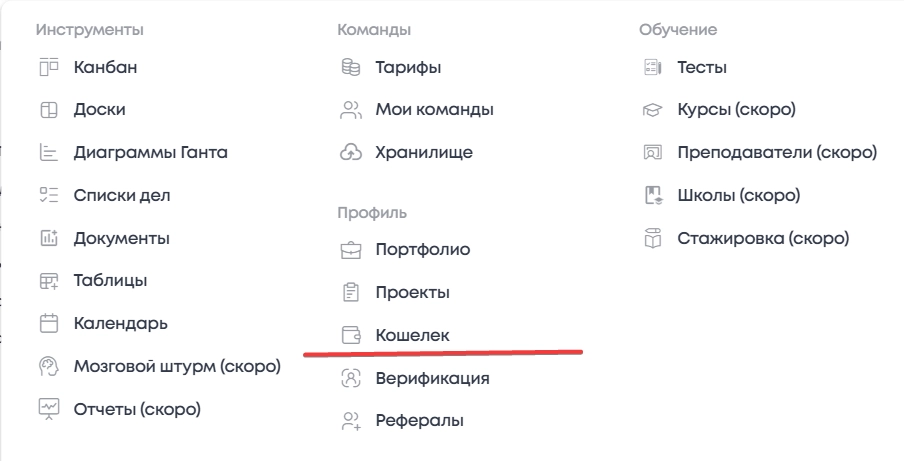The width and height of the screenshot is (904, 461).
Task: Click the Доски boards icon
Action: tap(49, 111)
